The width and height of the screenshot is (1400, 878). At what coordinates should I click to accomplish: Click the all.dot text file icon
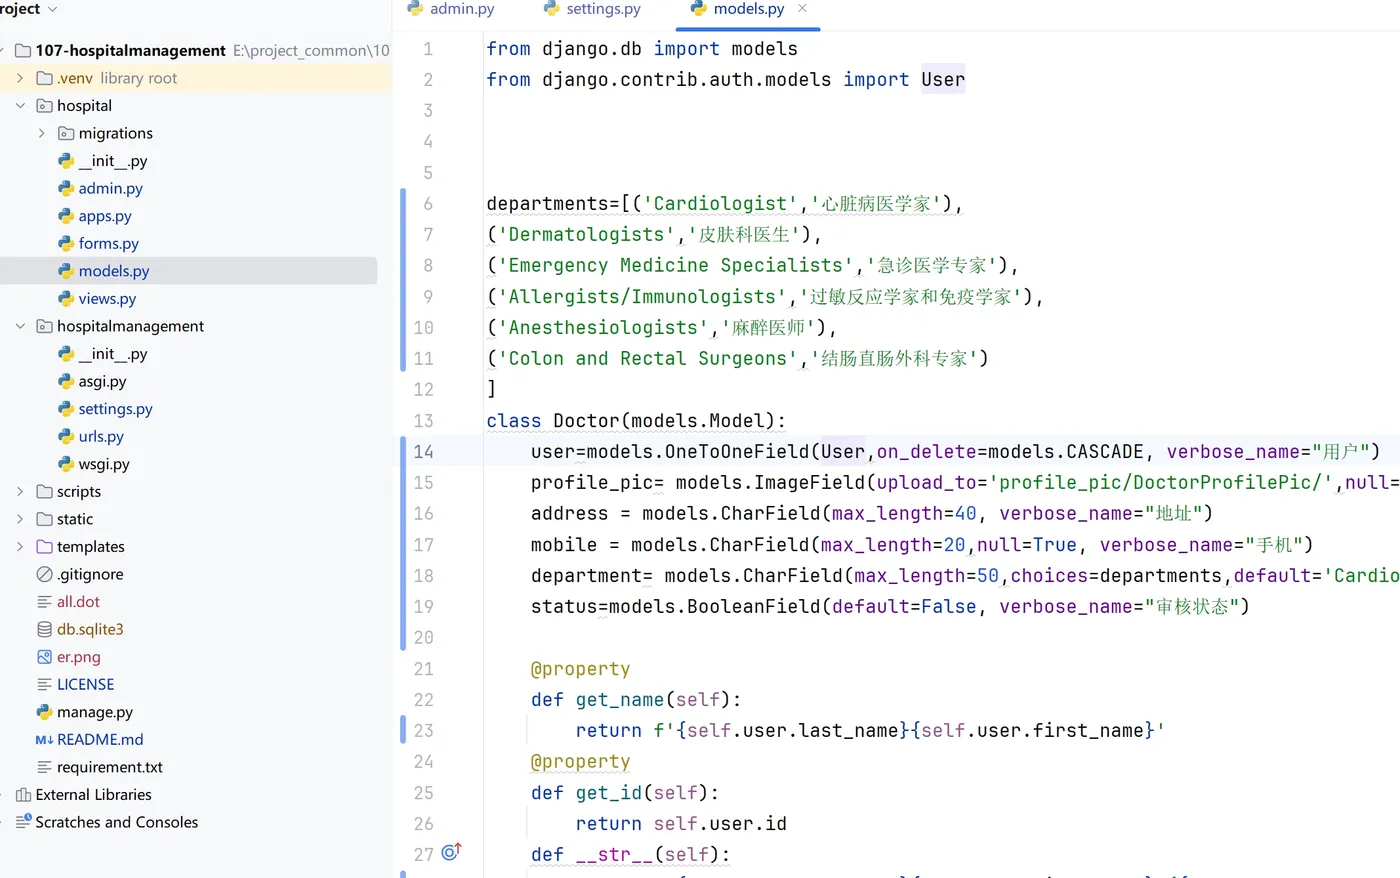click(x=44, y=602)
